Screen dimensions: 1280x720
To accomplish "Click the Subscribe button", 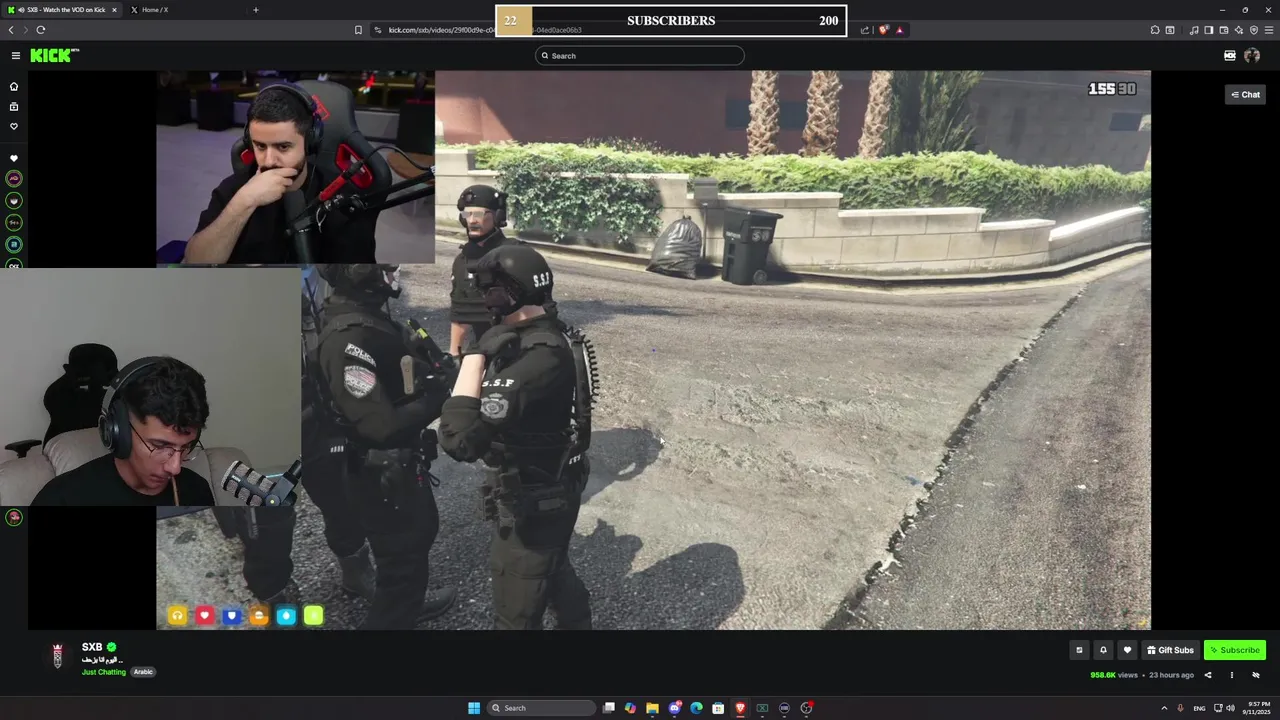I will click(1235, 650).
